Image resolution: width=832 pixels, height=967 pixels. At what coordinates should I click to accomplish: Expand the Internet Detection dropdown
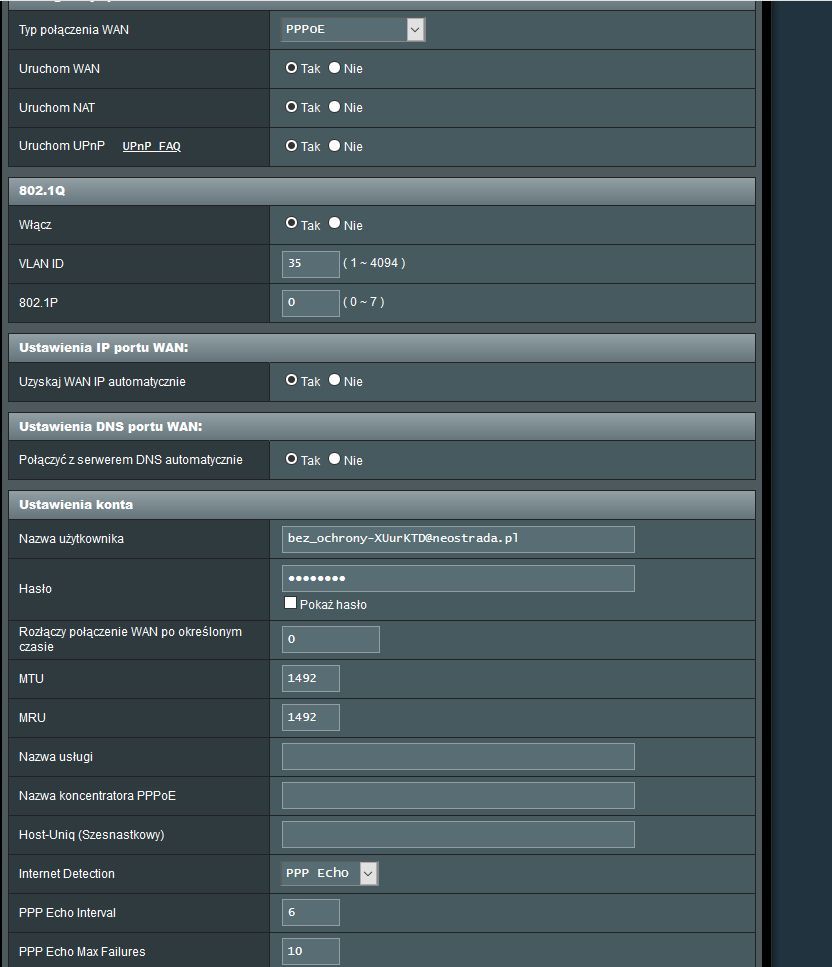[x=330, y=873]
